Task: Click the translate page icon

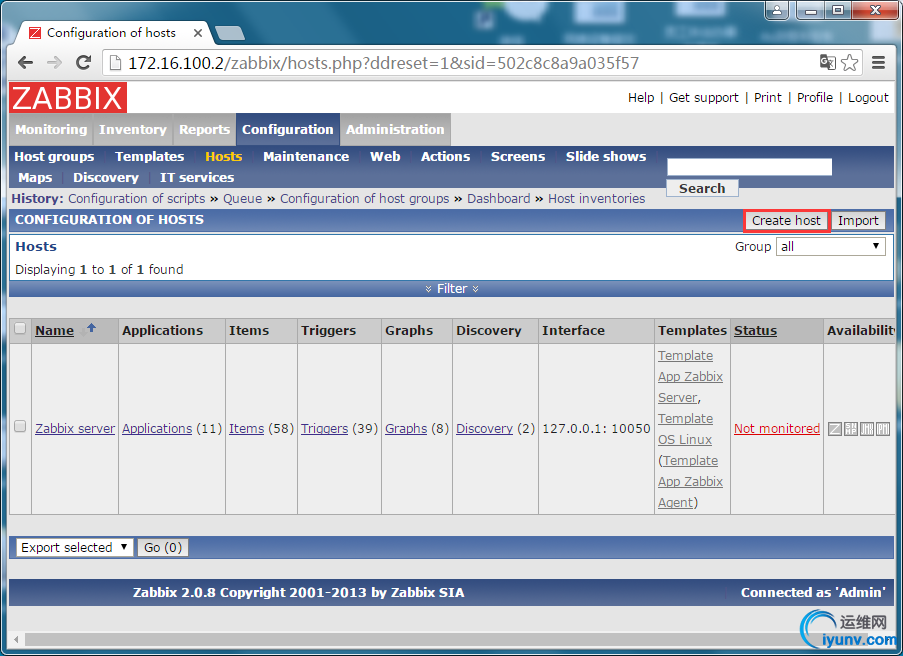Action: [x=828, y=62]
